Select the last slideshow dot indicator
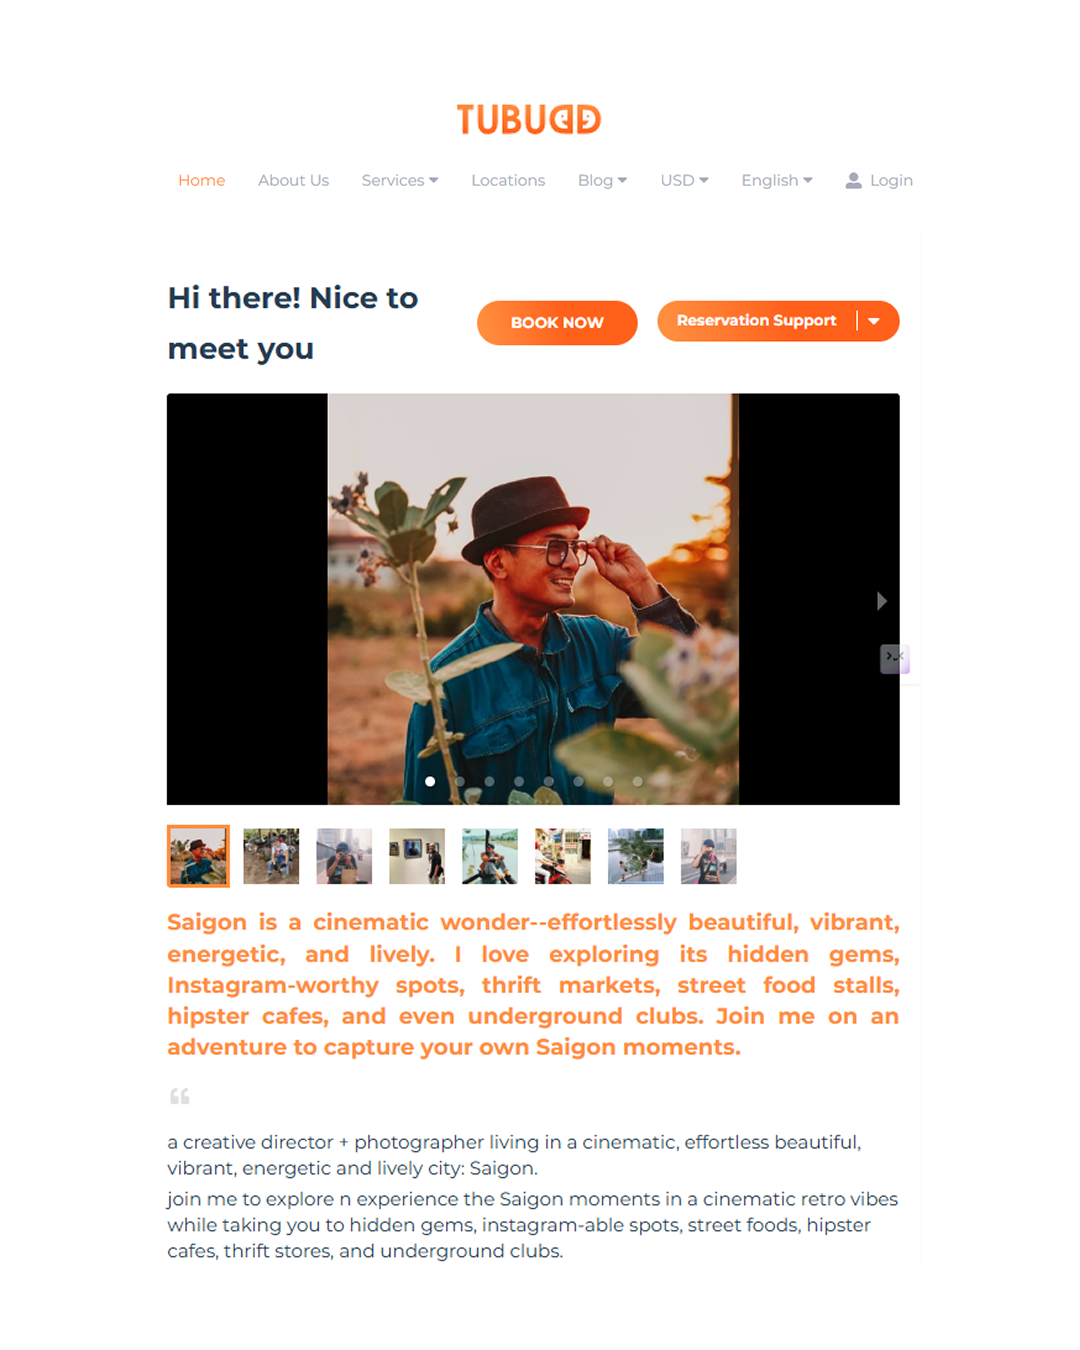Viewport: 1080px width, 1350px height. 637,781
